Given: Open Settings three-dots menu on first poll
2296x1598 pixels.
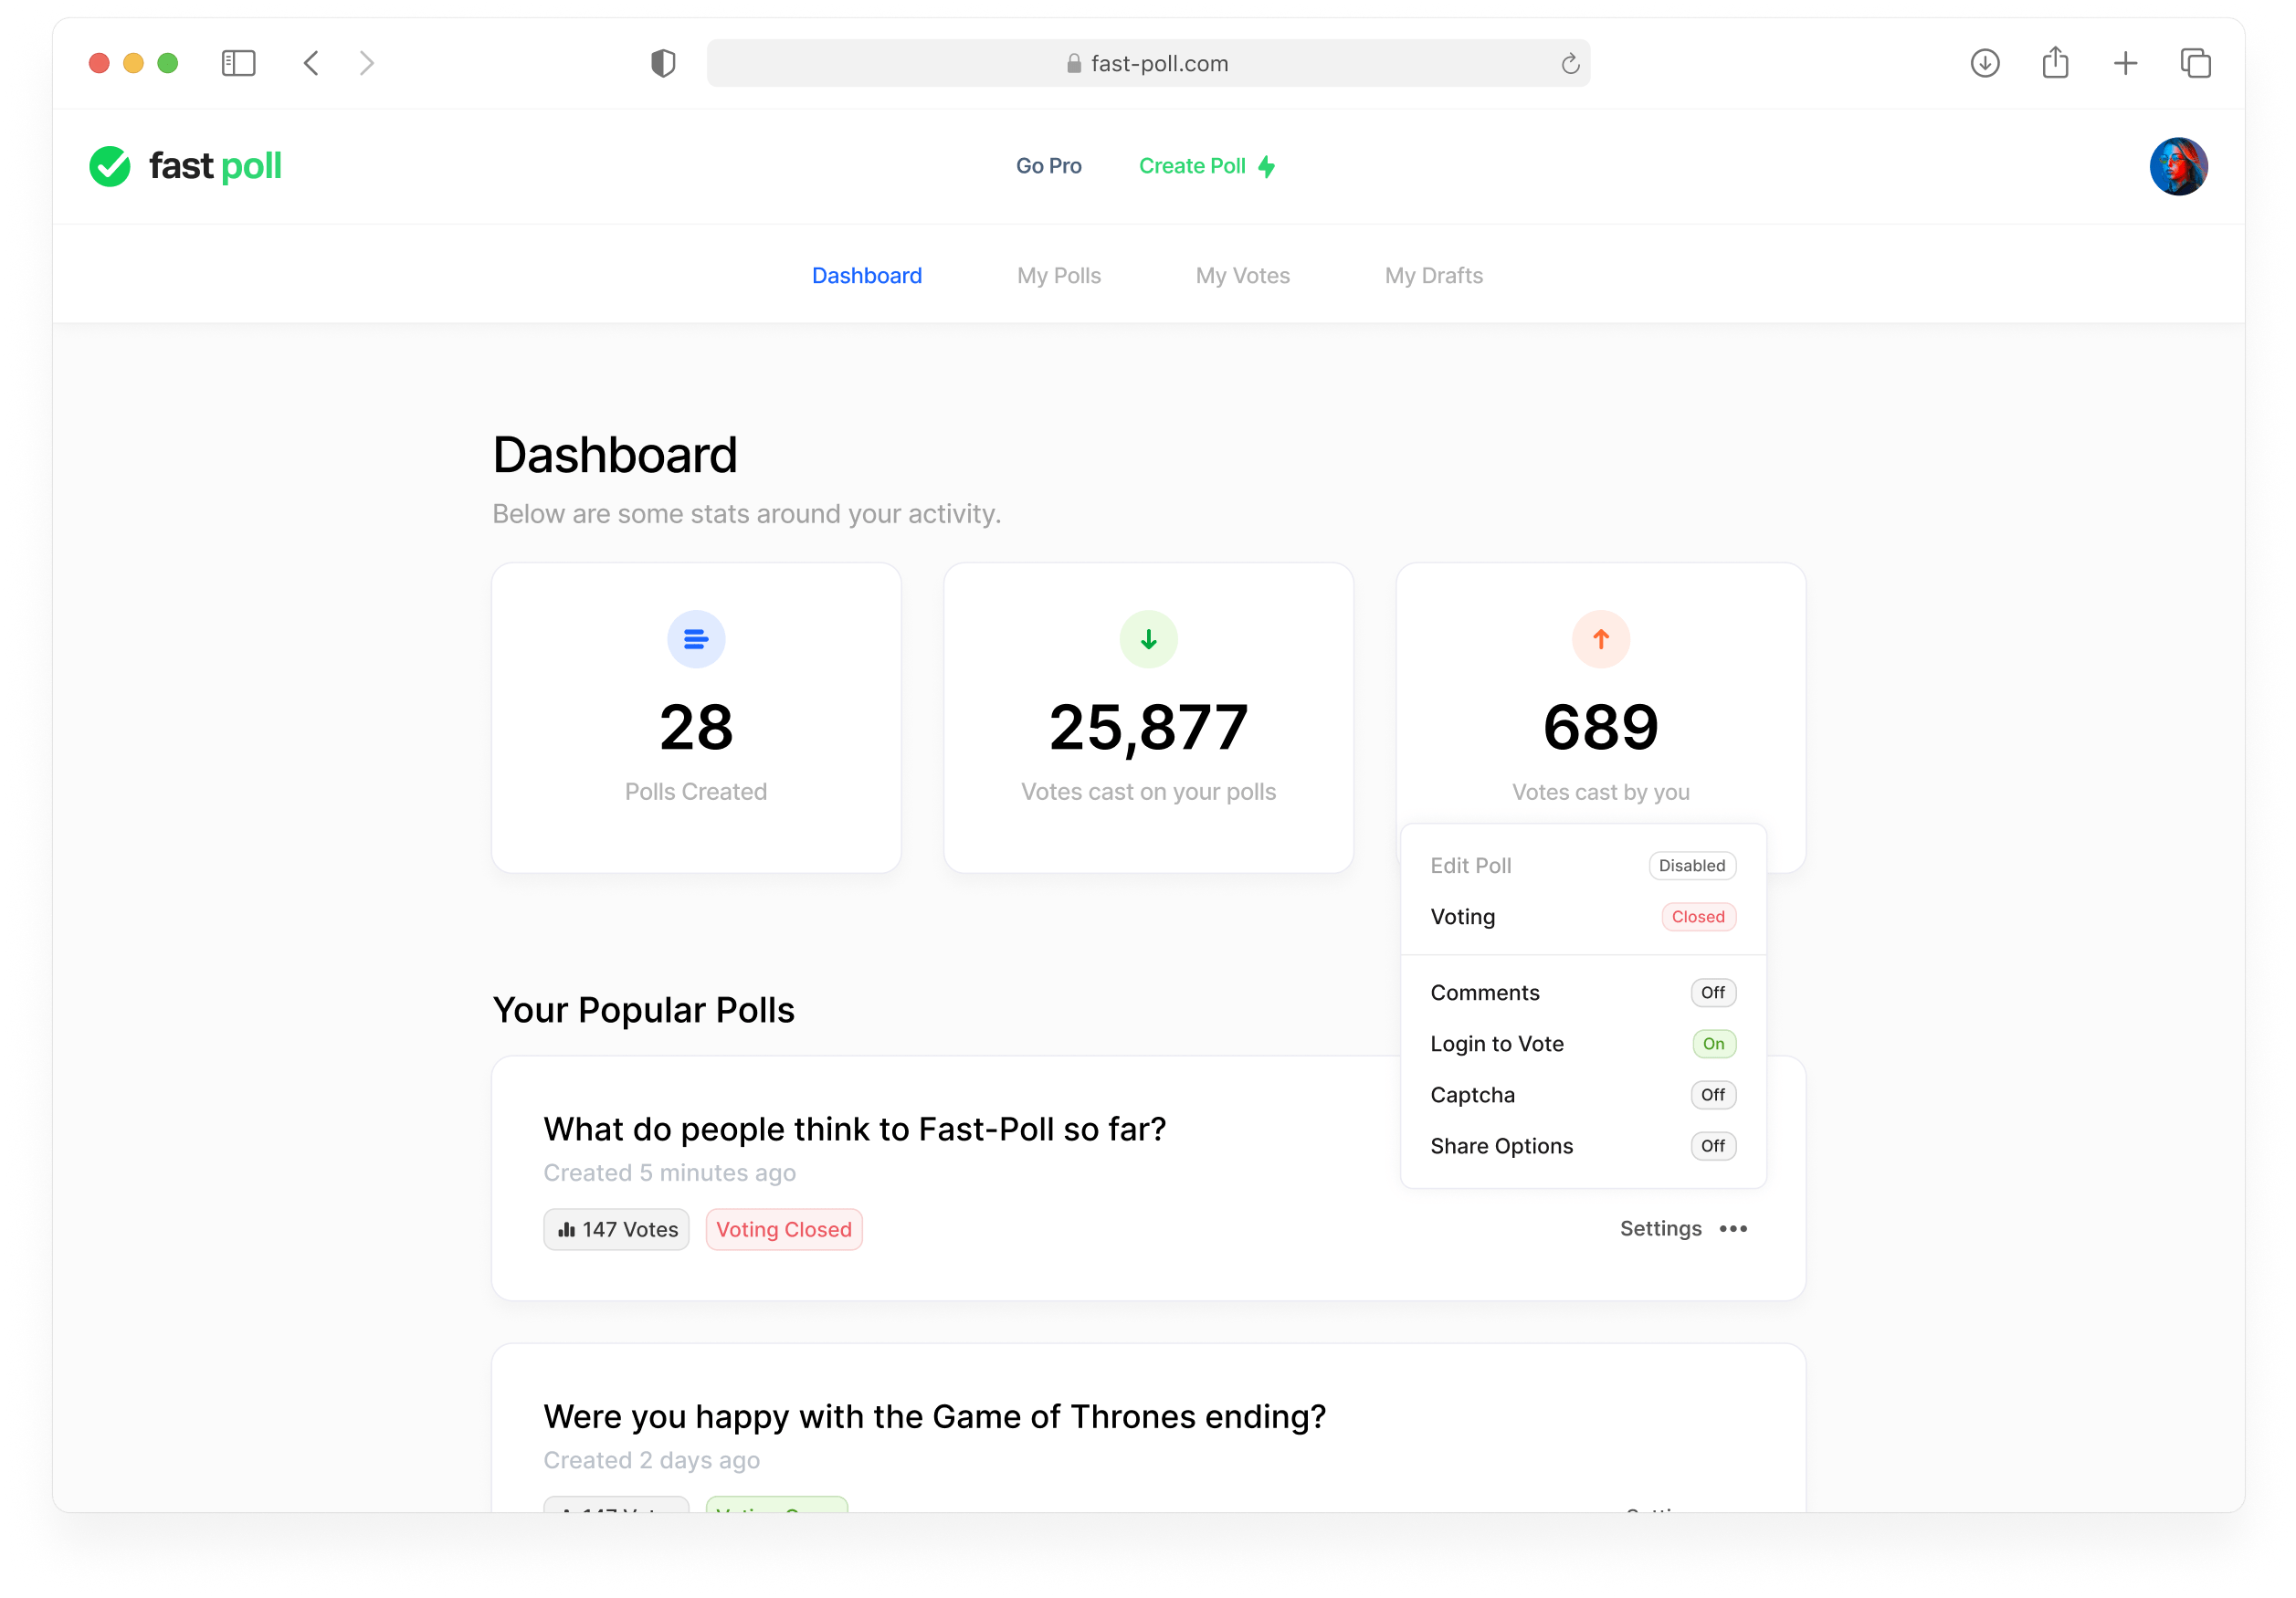Looking at the screenshot, I should (1733, 1229).
